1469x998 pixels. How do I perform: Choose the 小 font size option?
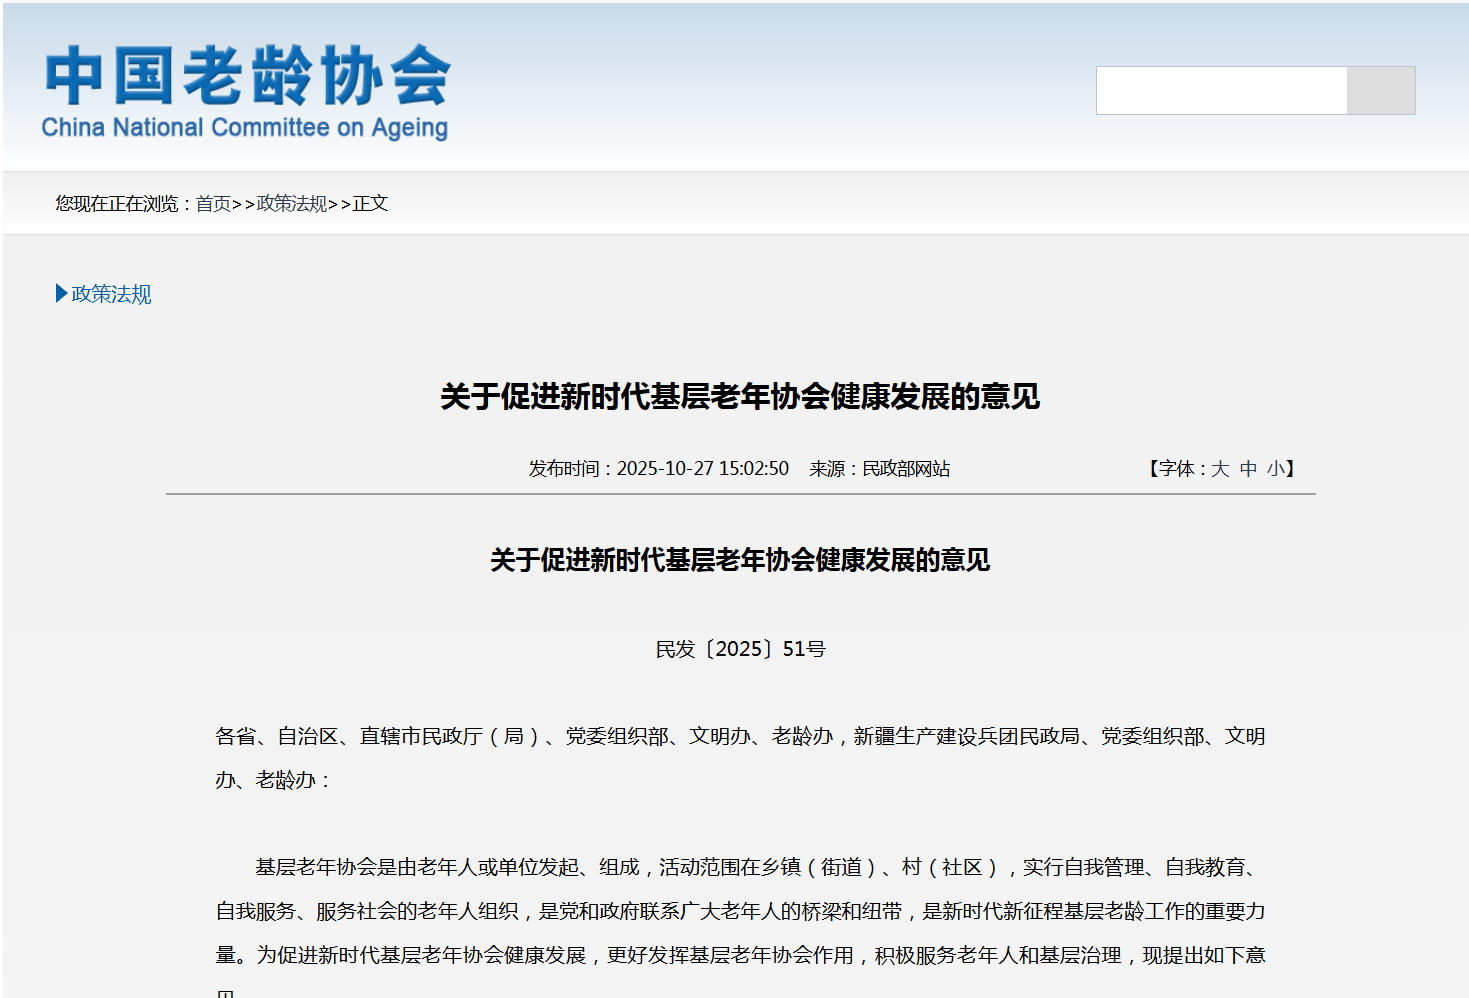(1275, 469)
